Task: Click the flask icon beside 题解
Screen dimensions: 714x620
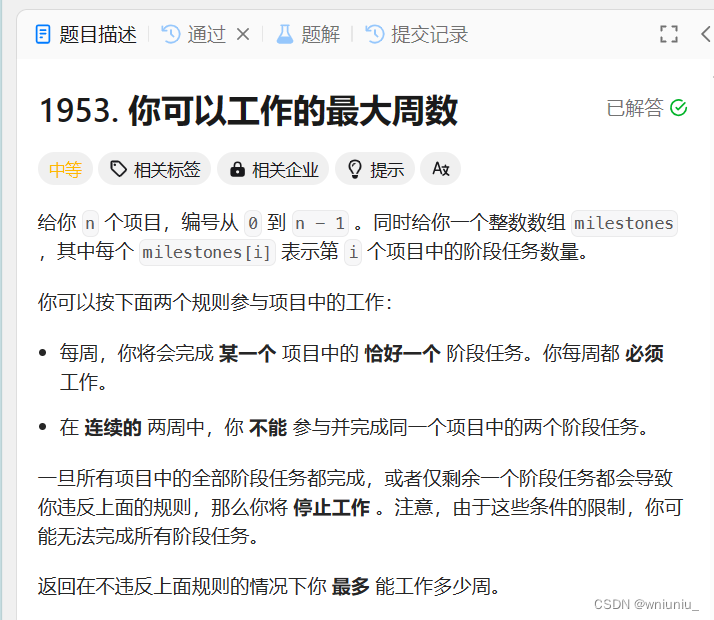Action: click(285, 35)
